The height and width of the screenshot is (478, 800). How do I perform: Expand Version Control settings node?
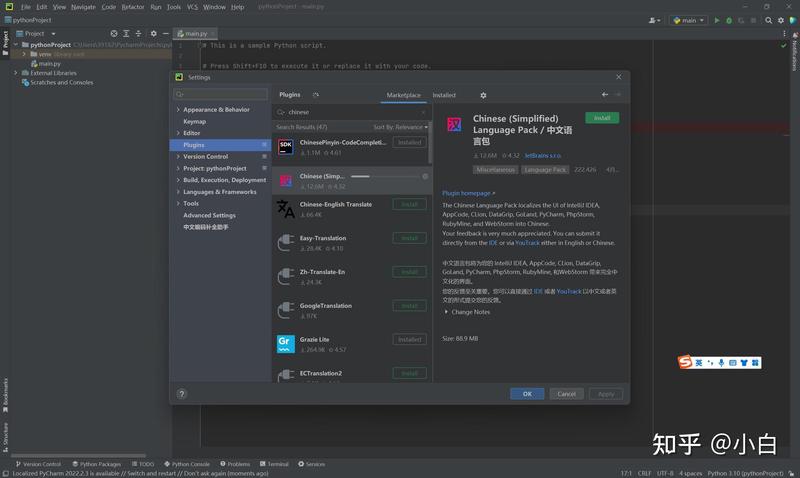pos(178,157)
